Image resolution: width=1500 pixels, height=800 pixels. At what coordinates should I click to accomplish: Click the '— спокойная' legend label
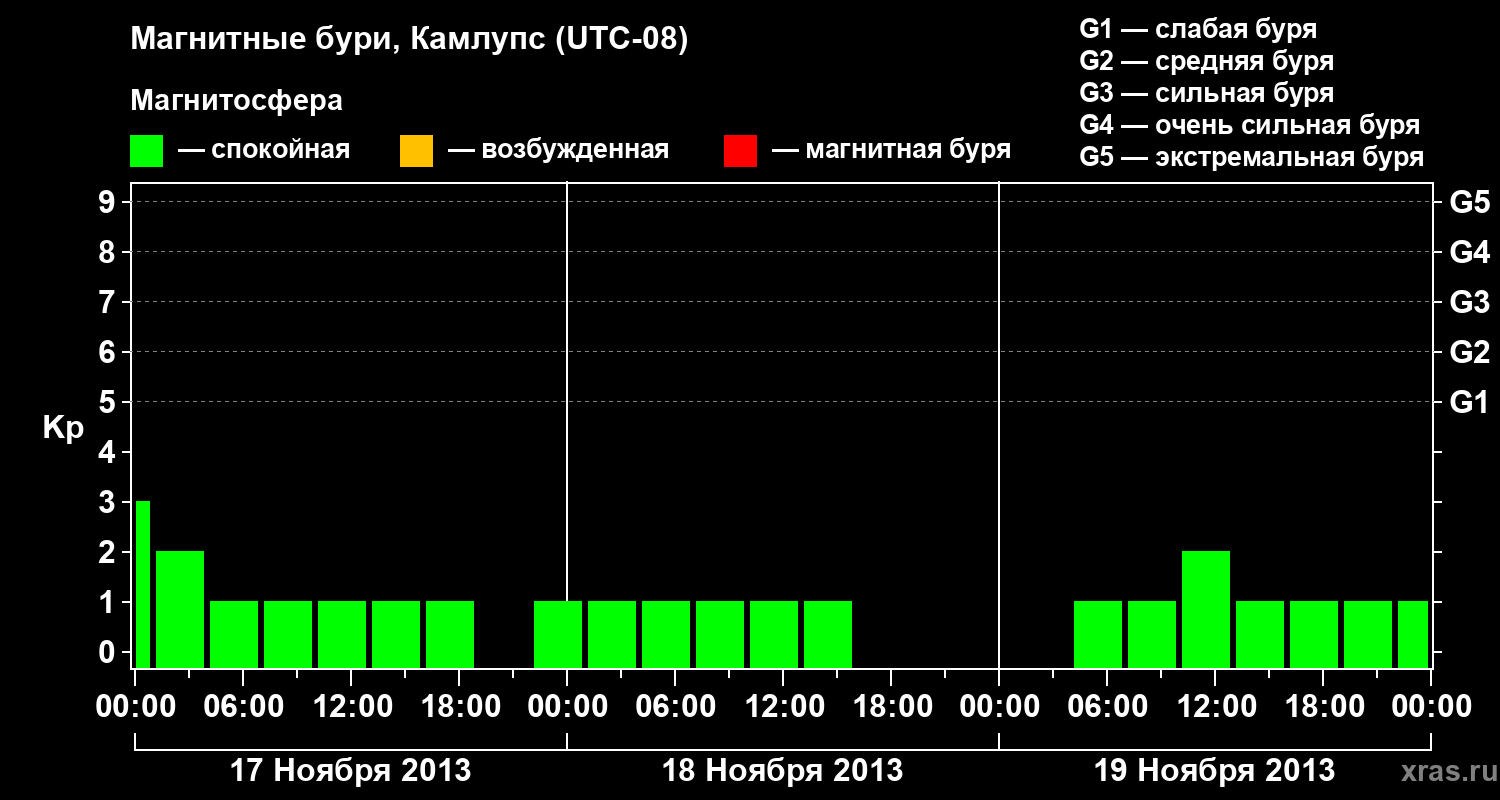pyautogui.click(x=264, y=150)
